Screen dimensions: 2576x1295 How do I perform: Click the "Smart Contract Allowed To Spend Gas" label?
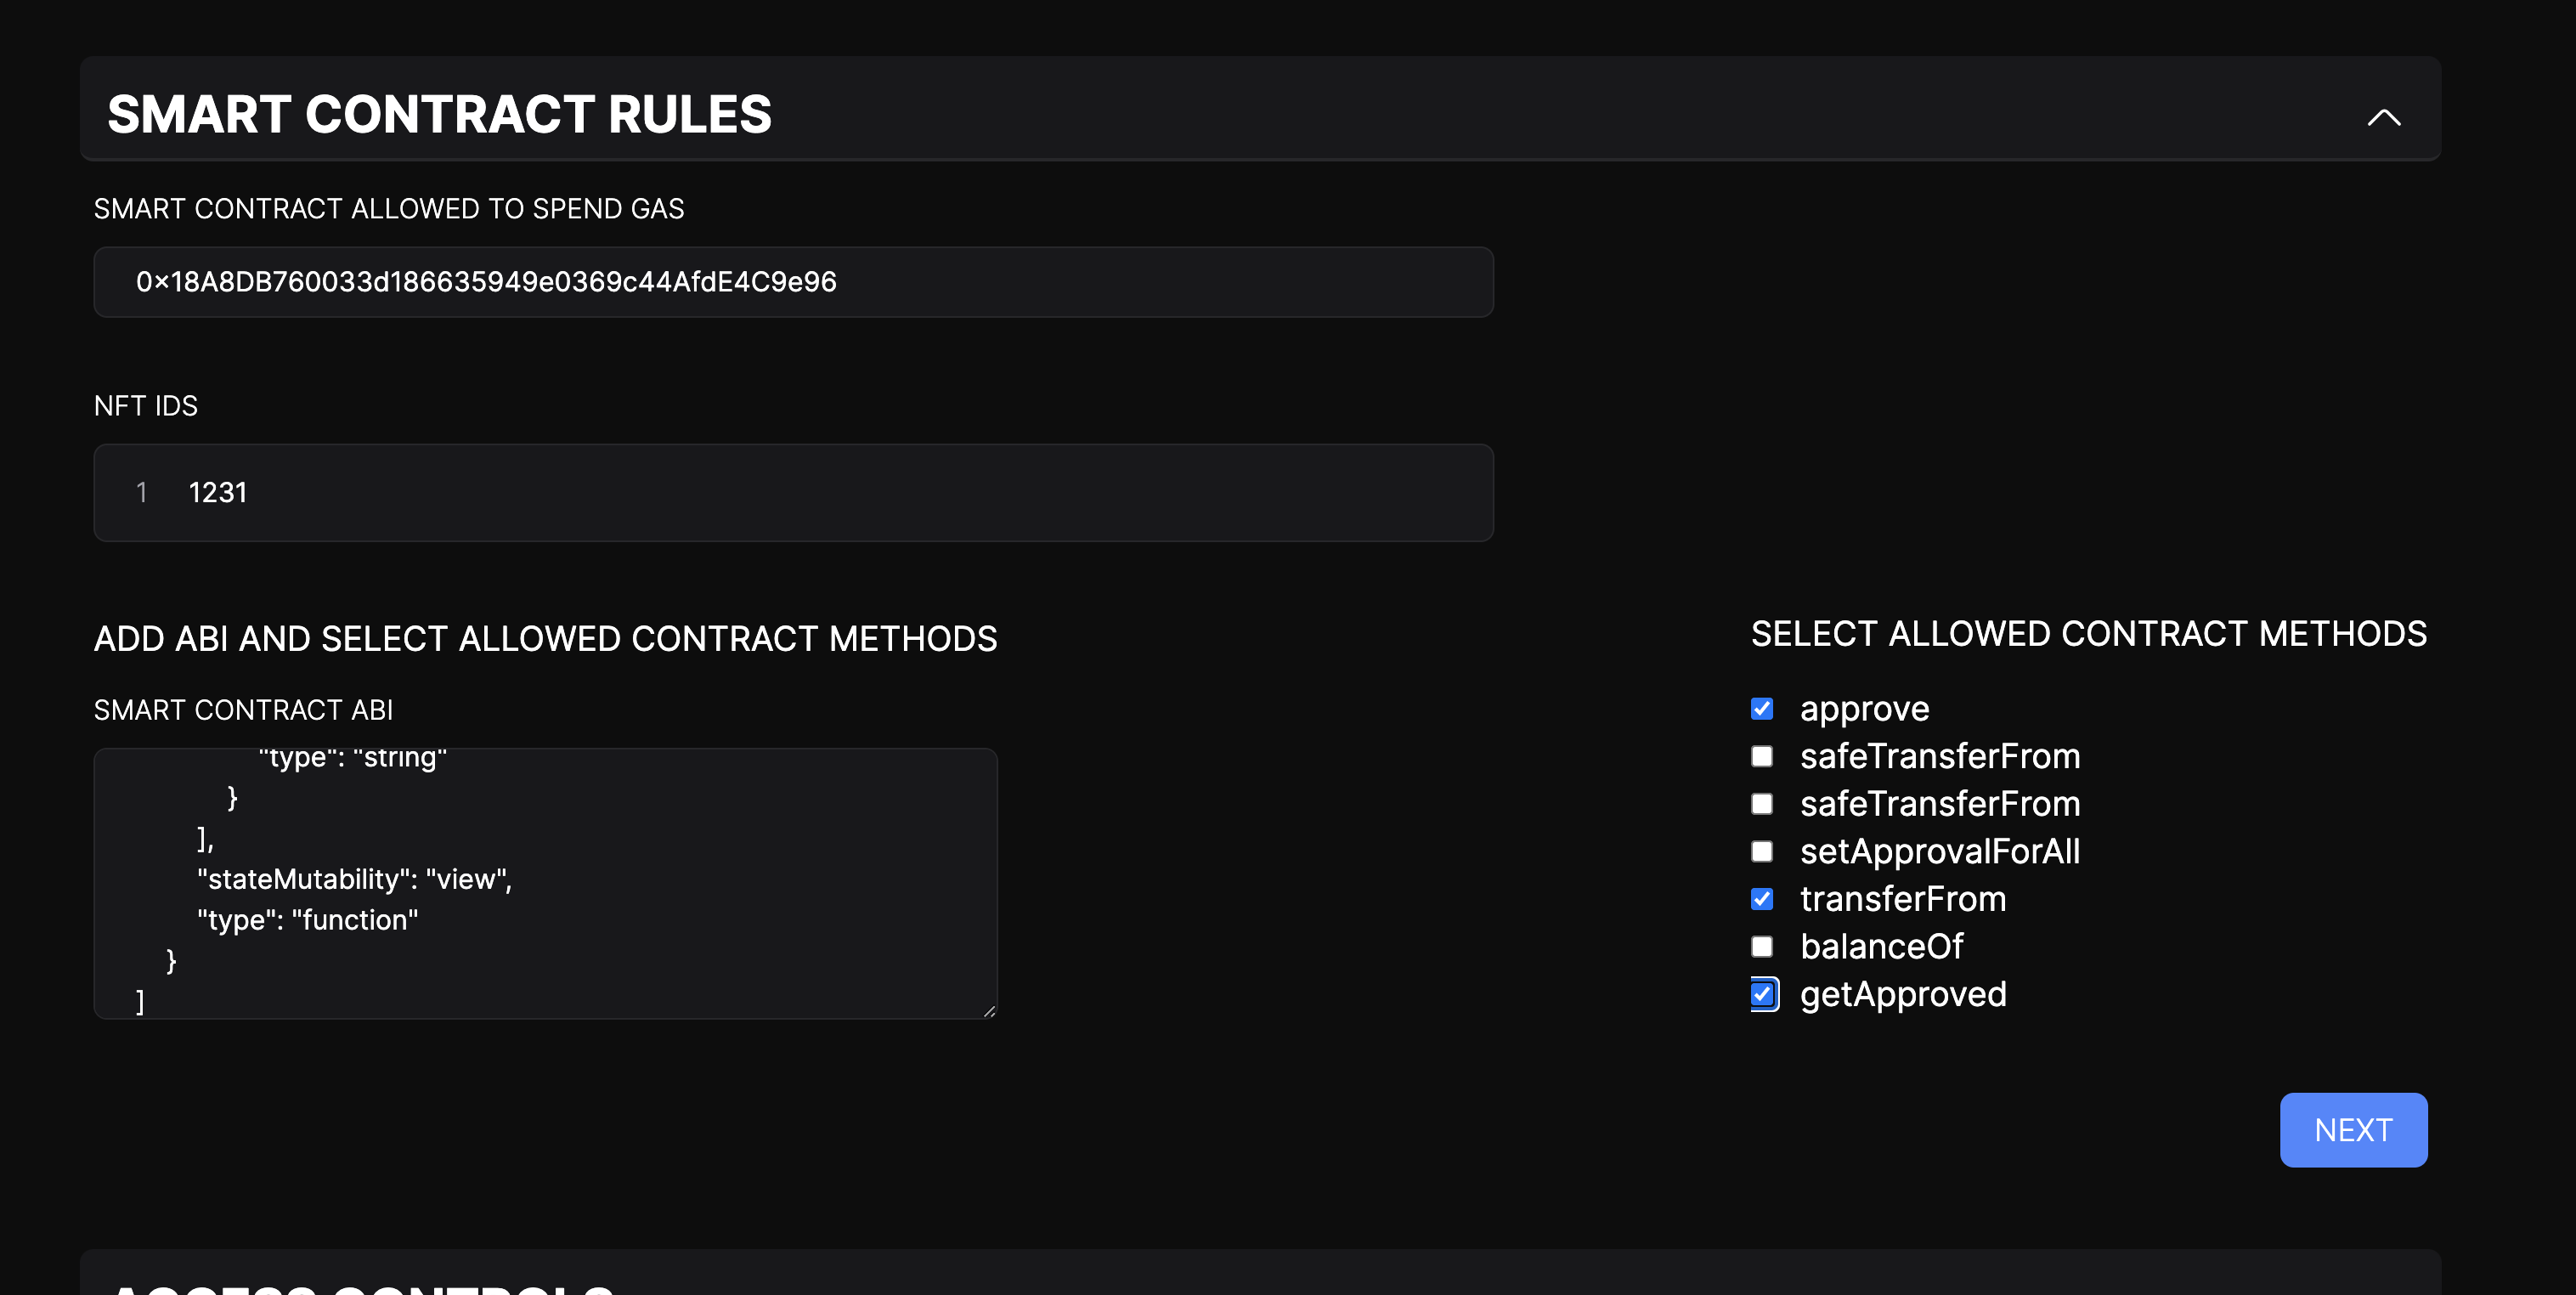[388, 209]
